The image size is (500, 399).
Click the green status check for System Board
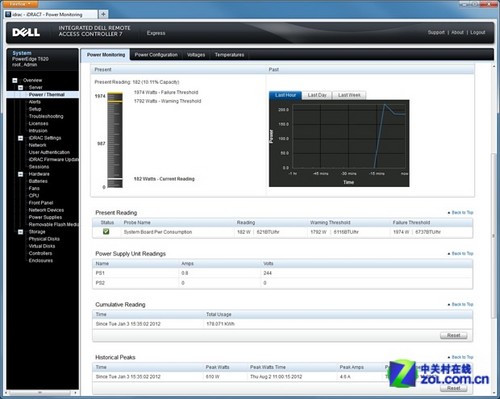coord(106,231)
